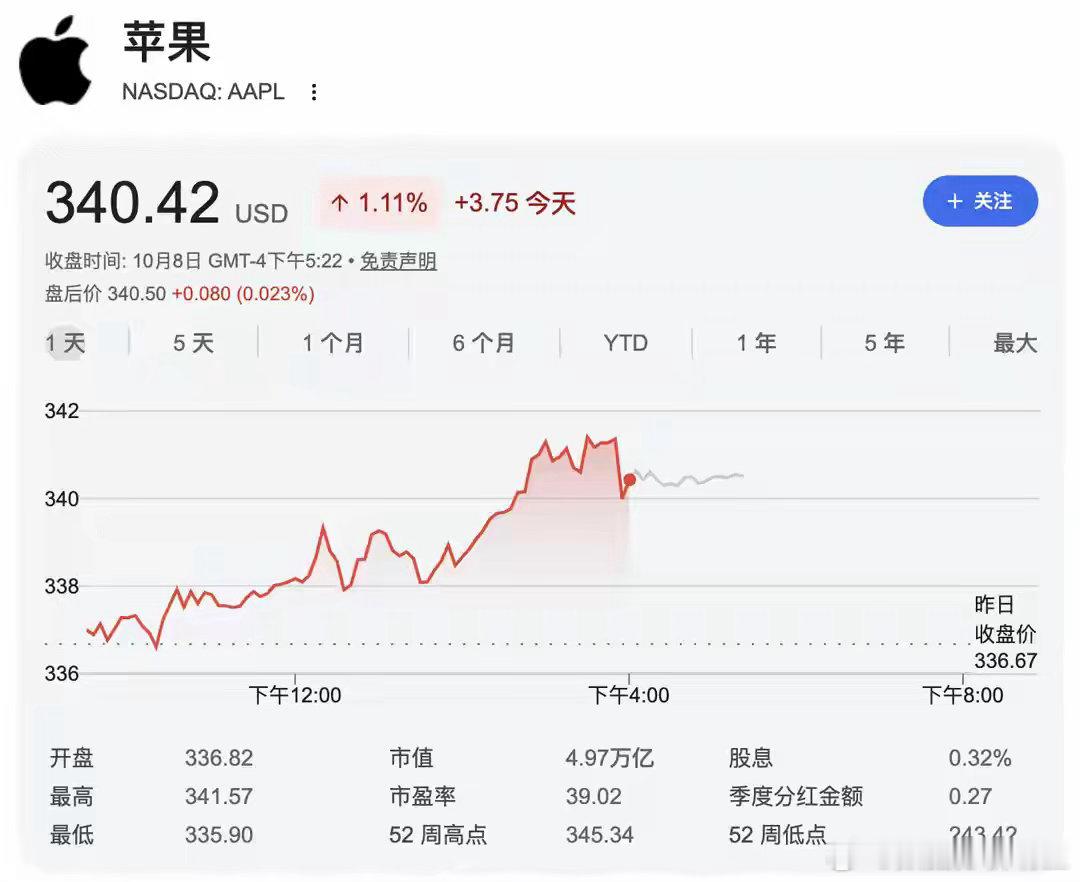Viewport: 1080px width, 882px height.
Task: Click the 市盈率 value 39.02
Action: (594, 797)
